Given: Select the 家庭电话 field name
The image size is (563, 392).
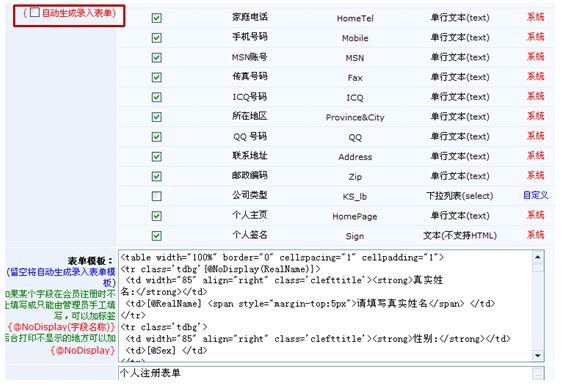Looking at the screenshot, I should click(250, 17).
